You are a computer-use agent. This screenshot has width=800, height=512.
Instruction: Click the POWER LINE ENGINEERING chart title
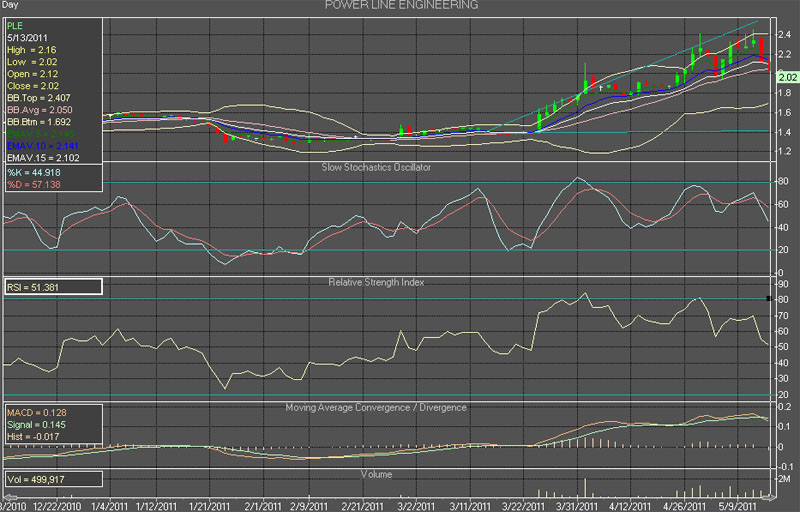tap(402, 5)
